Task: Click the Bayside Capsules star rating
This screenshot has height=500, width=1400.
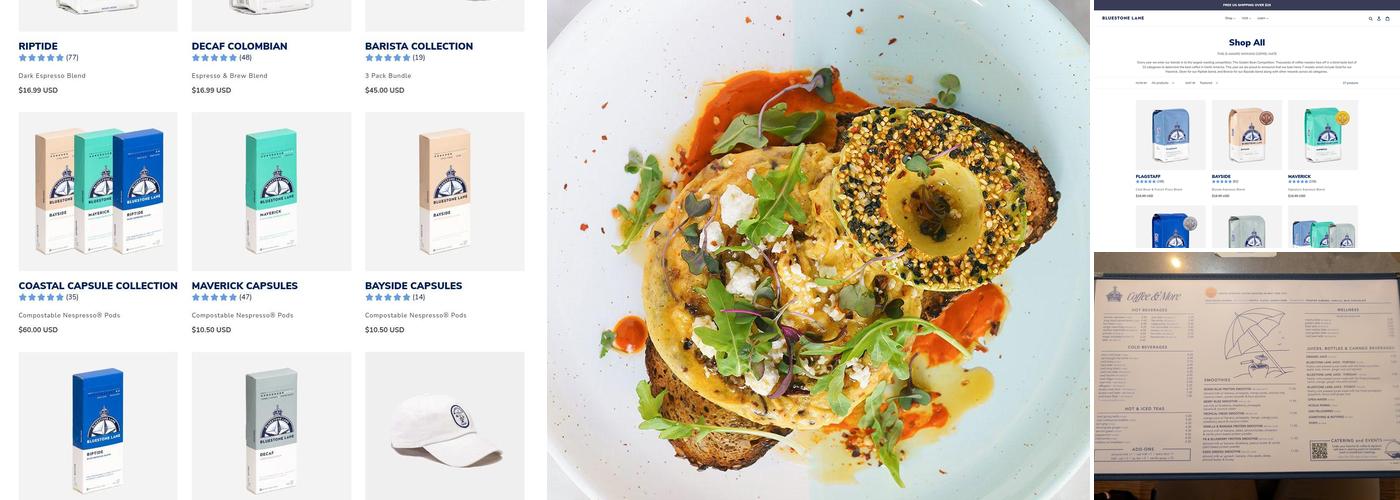Action: click(x=388, y=297)
